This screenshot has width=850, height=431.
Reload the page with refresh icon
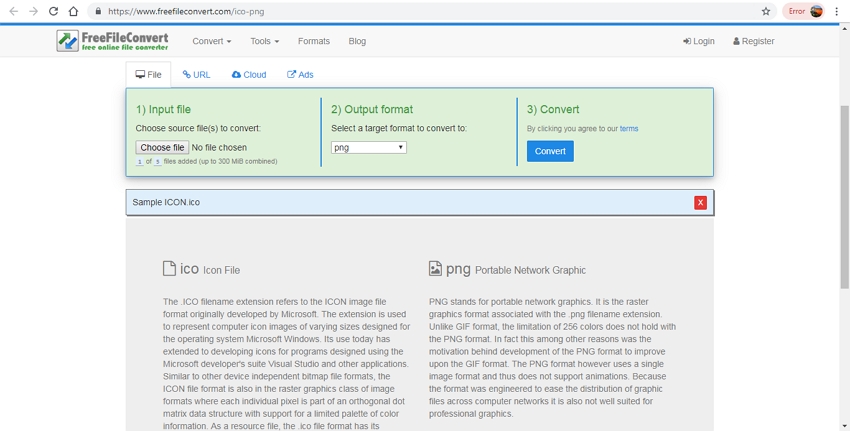point(53,11)
